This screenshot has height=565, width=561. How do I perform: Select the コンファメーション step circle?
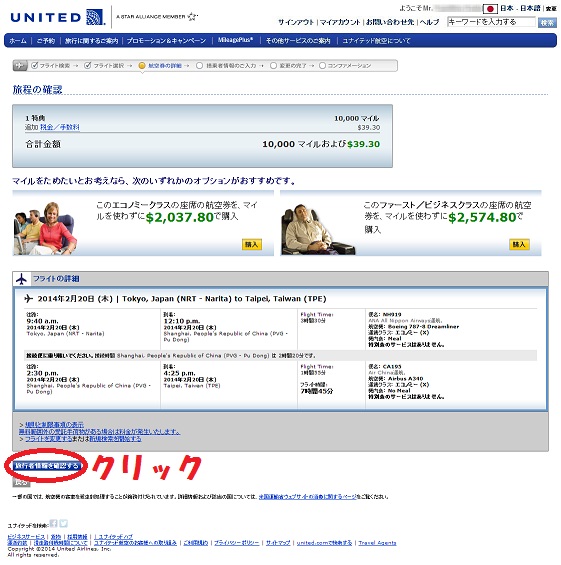click(322, 66)
